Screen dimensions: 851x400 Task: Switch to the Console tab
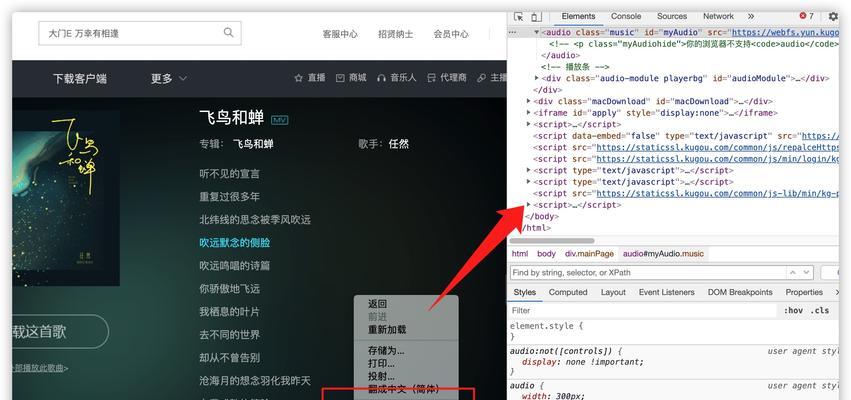[626, 16]
